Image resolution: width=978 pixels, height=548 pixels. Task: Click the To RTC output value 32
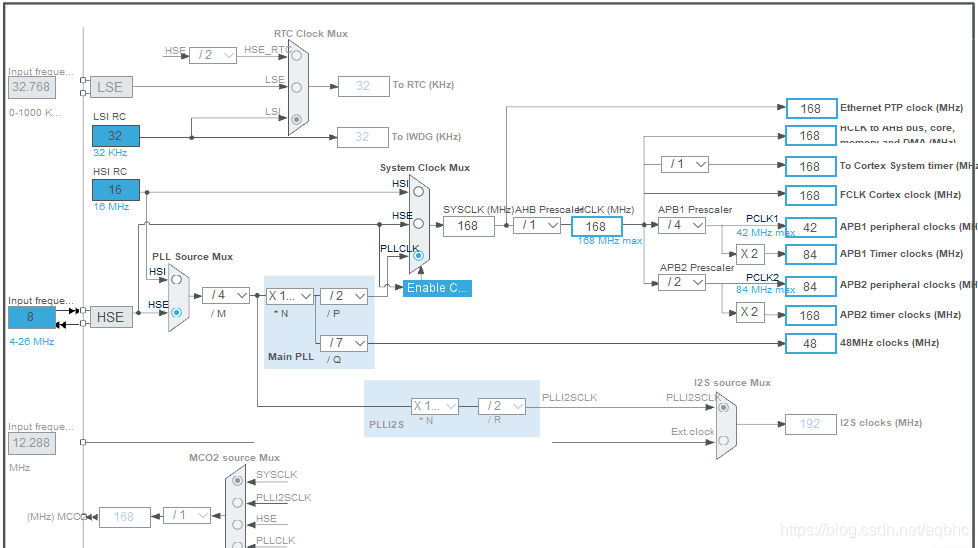[x=364, y=86]
